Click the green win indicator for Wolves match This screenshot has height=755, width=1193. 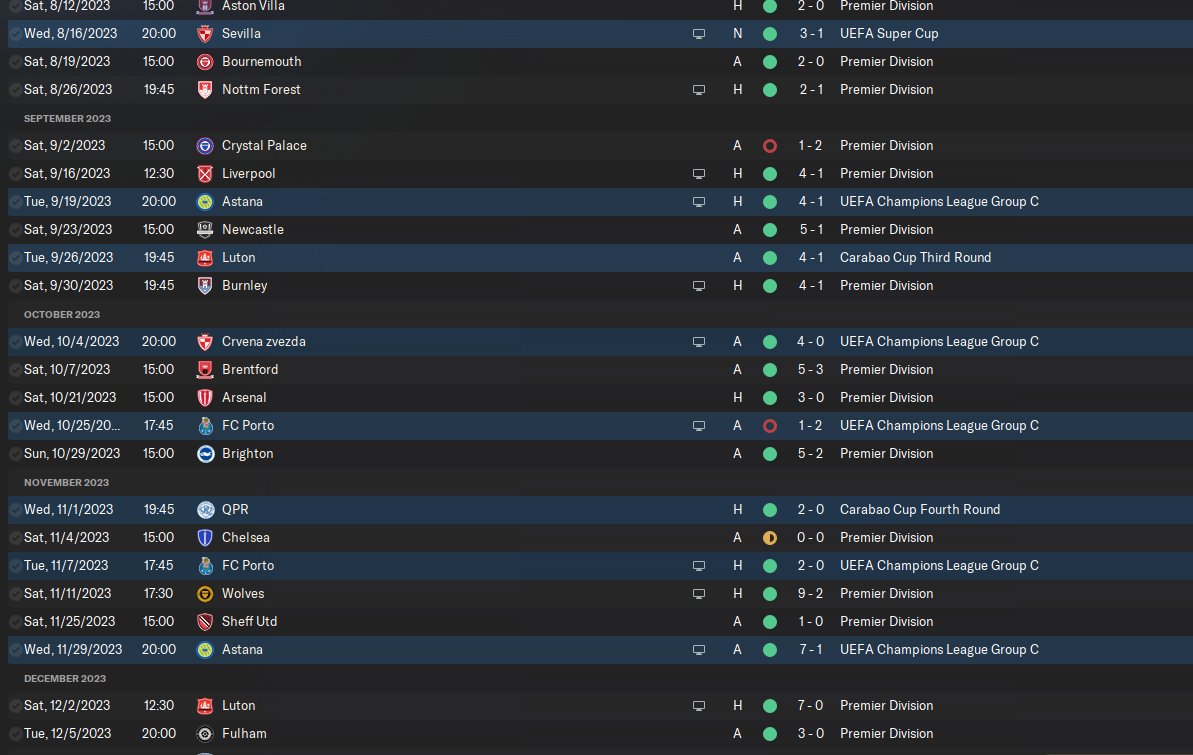click(x=770, y=594)
